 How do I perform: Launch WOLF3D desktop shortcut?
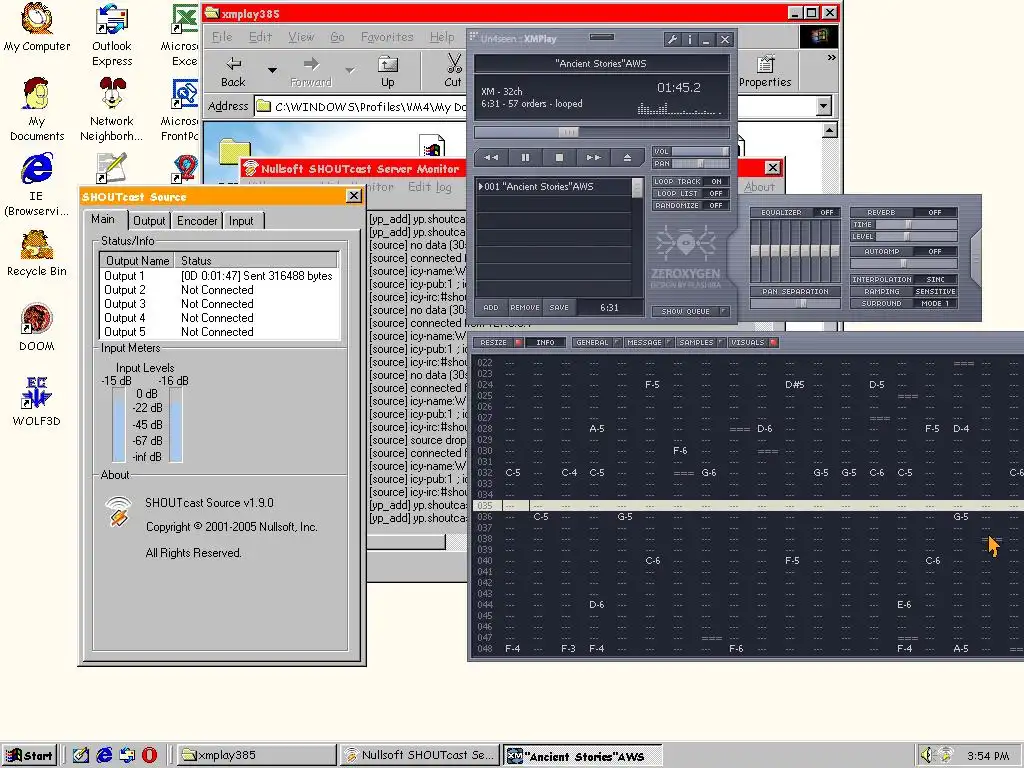(37, 403)
